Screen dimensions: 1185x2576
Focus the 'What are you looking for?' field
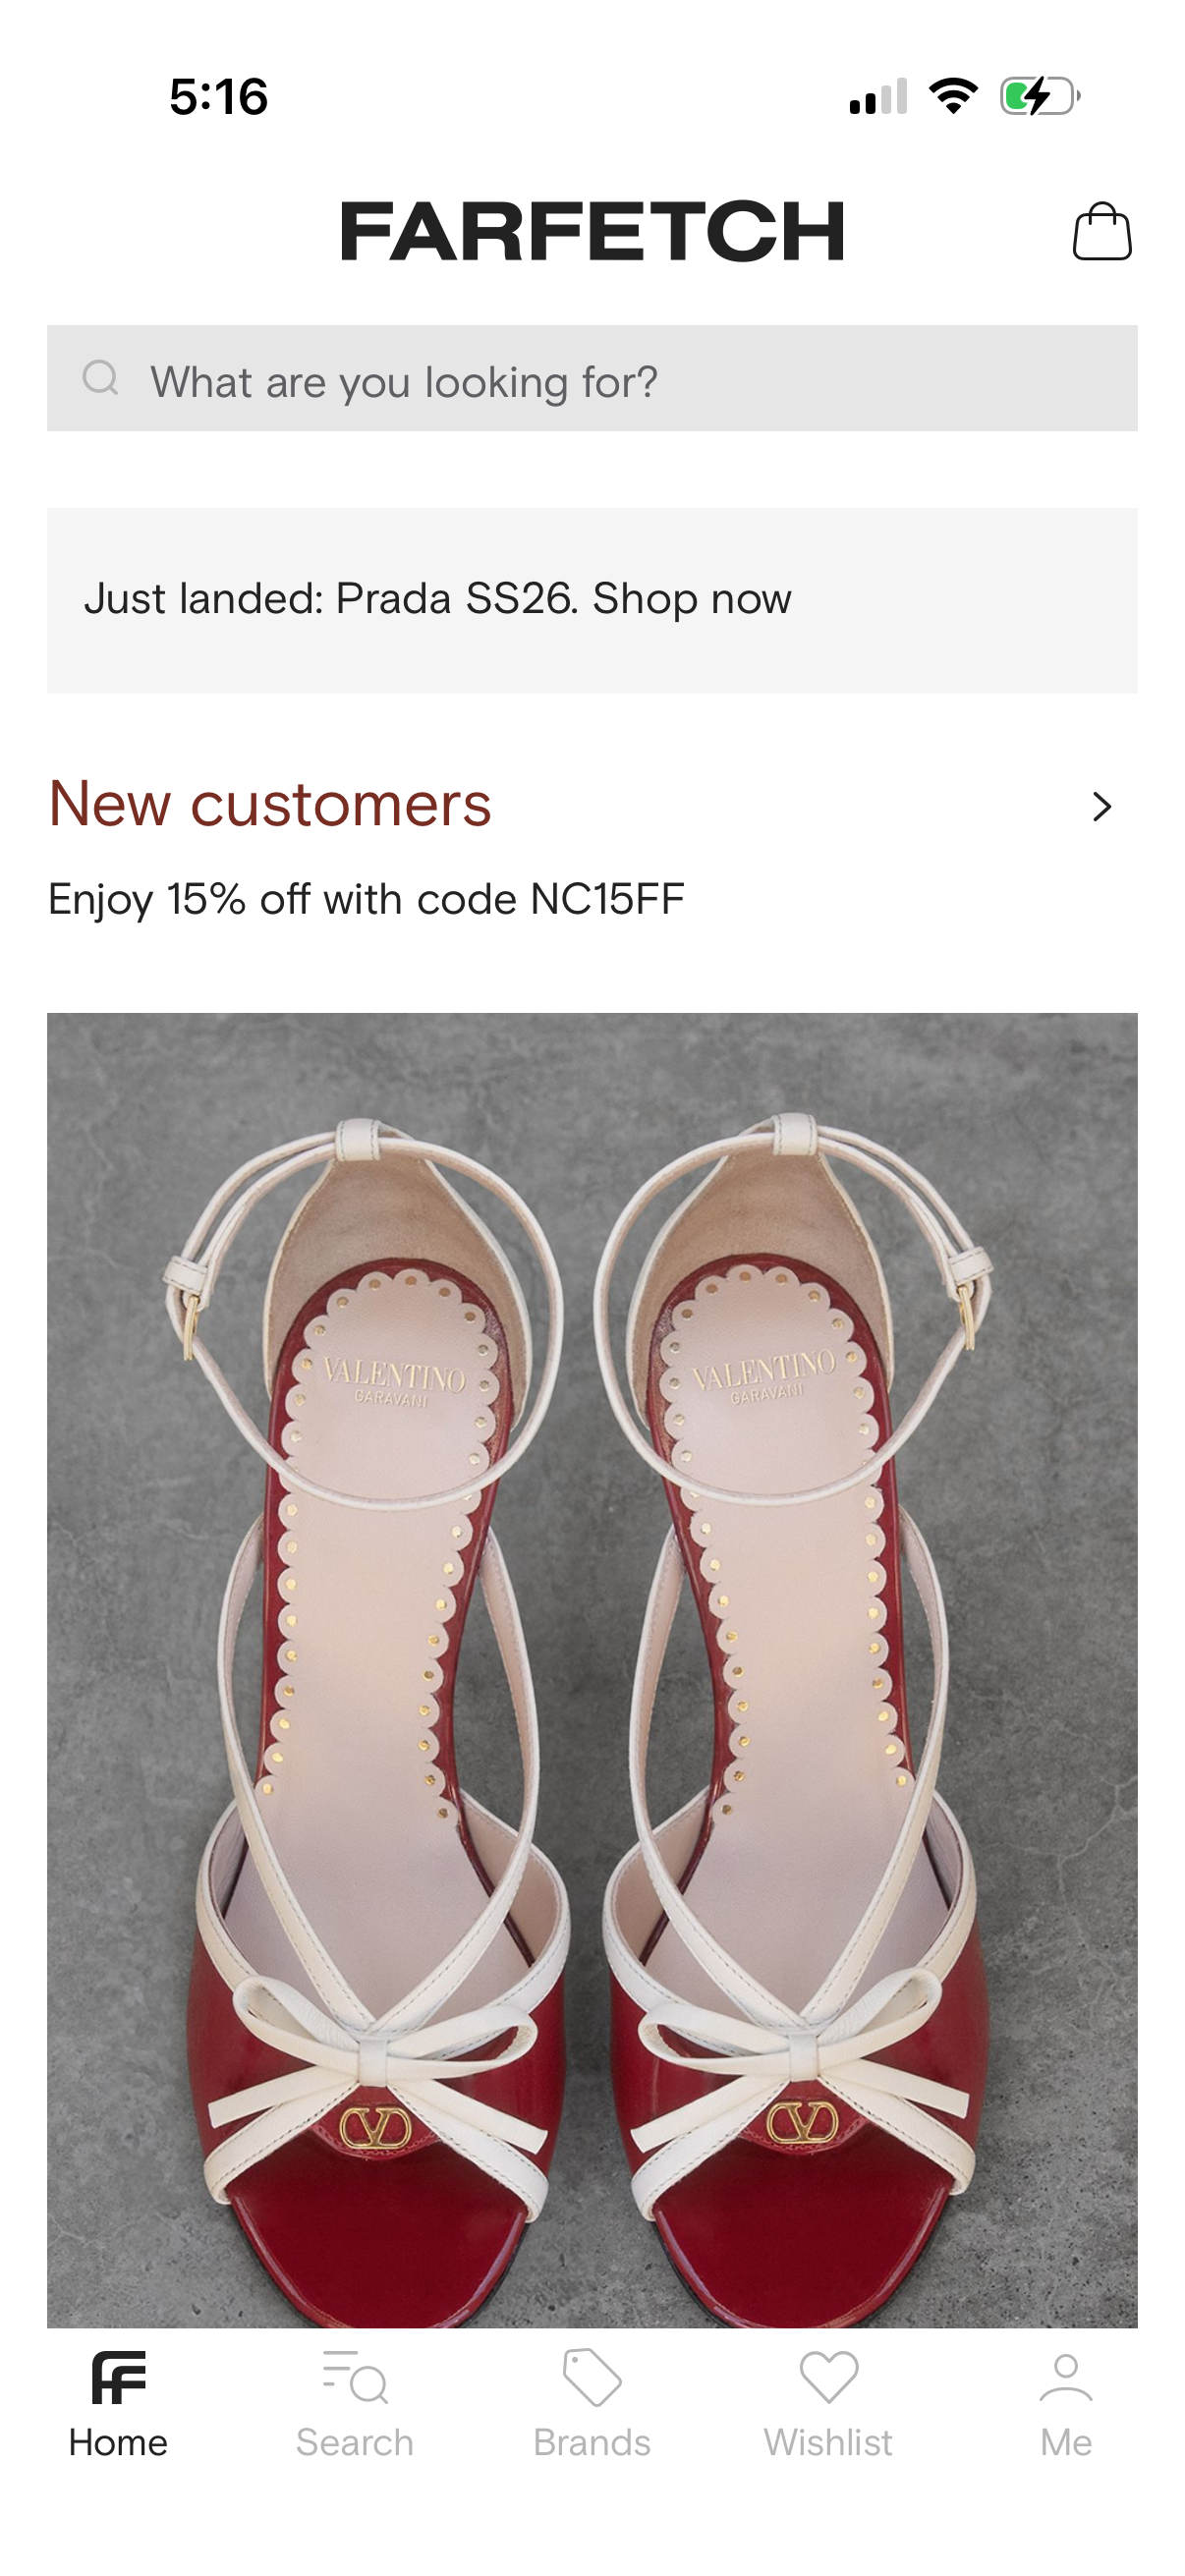tap(592, 378)
